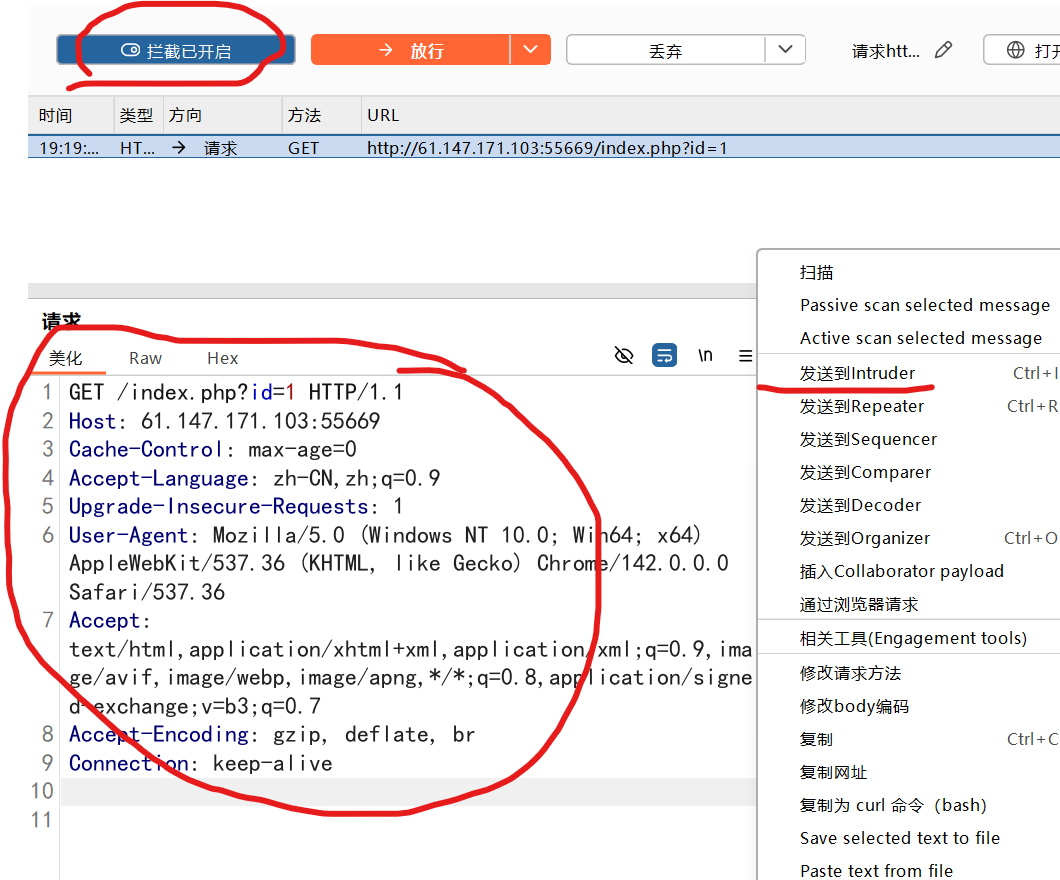Click the pencil icon beside 请求http
Image resolution: width=1060 pixels, height=880 pixels.
pyautogui.click(x=943, y=50)
